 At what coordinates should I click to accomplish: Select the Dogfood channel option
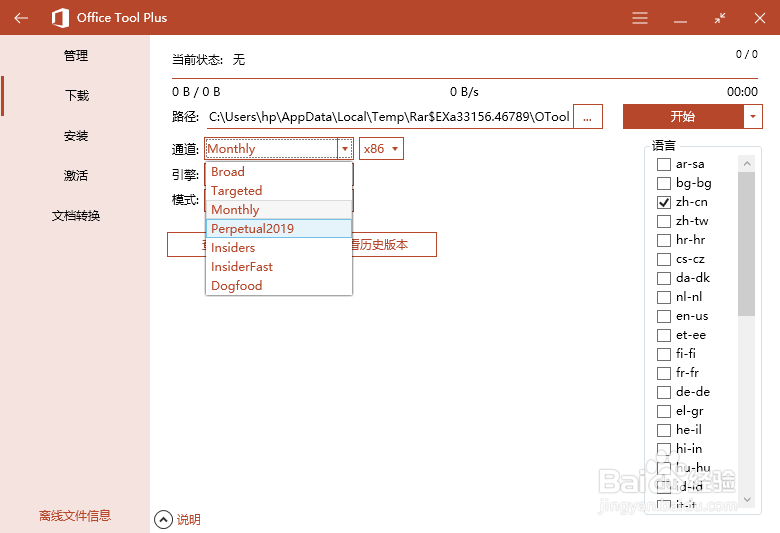click(279, 286)
